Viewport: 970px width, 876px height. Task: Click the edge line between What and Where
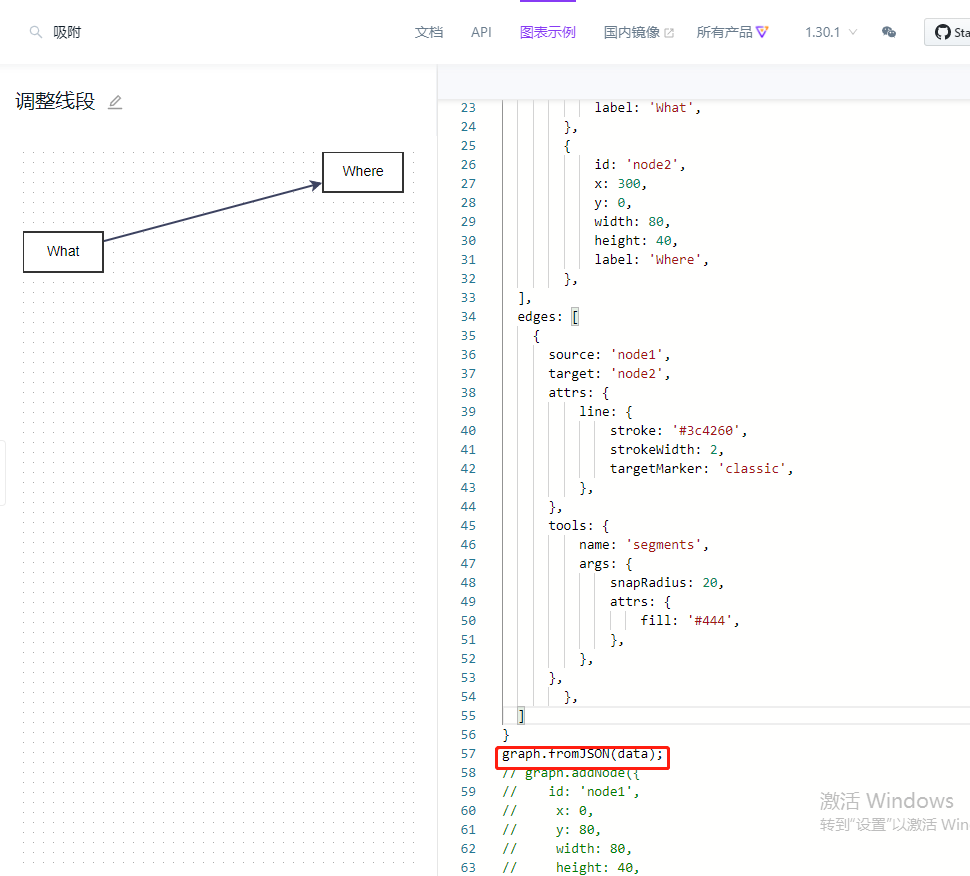[x=210, y=212]
